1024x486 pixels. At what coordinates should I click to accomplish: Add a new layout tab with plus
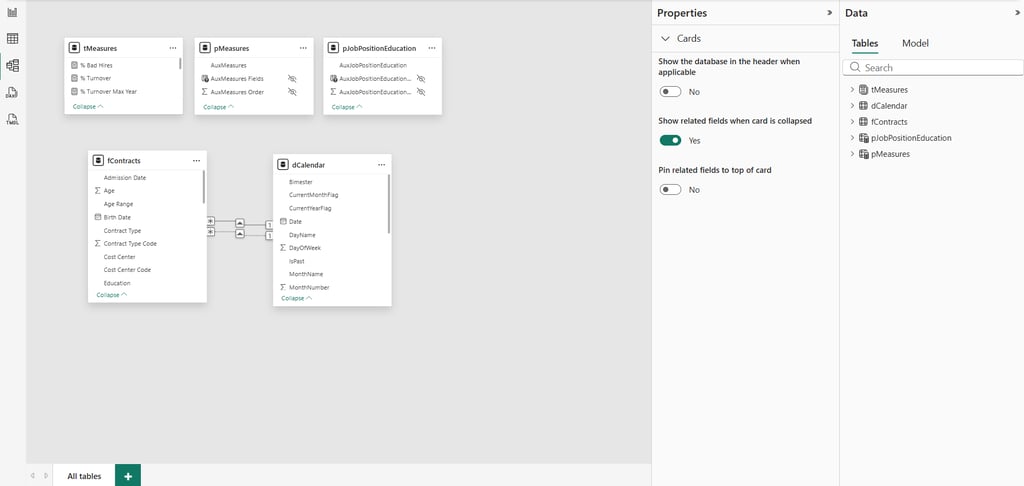tap(128, 476)
